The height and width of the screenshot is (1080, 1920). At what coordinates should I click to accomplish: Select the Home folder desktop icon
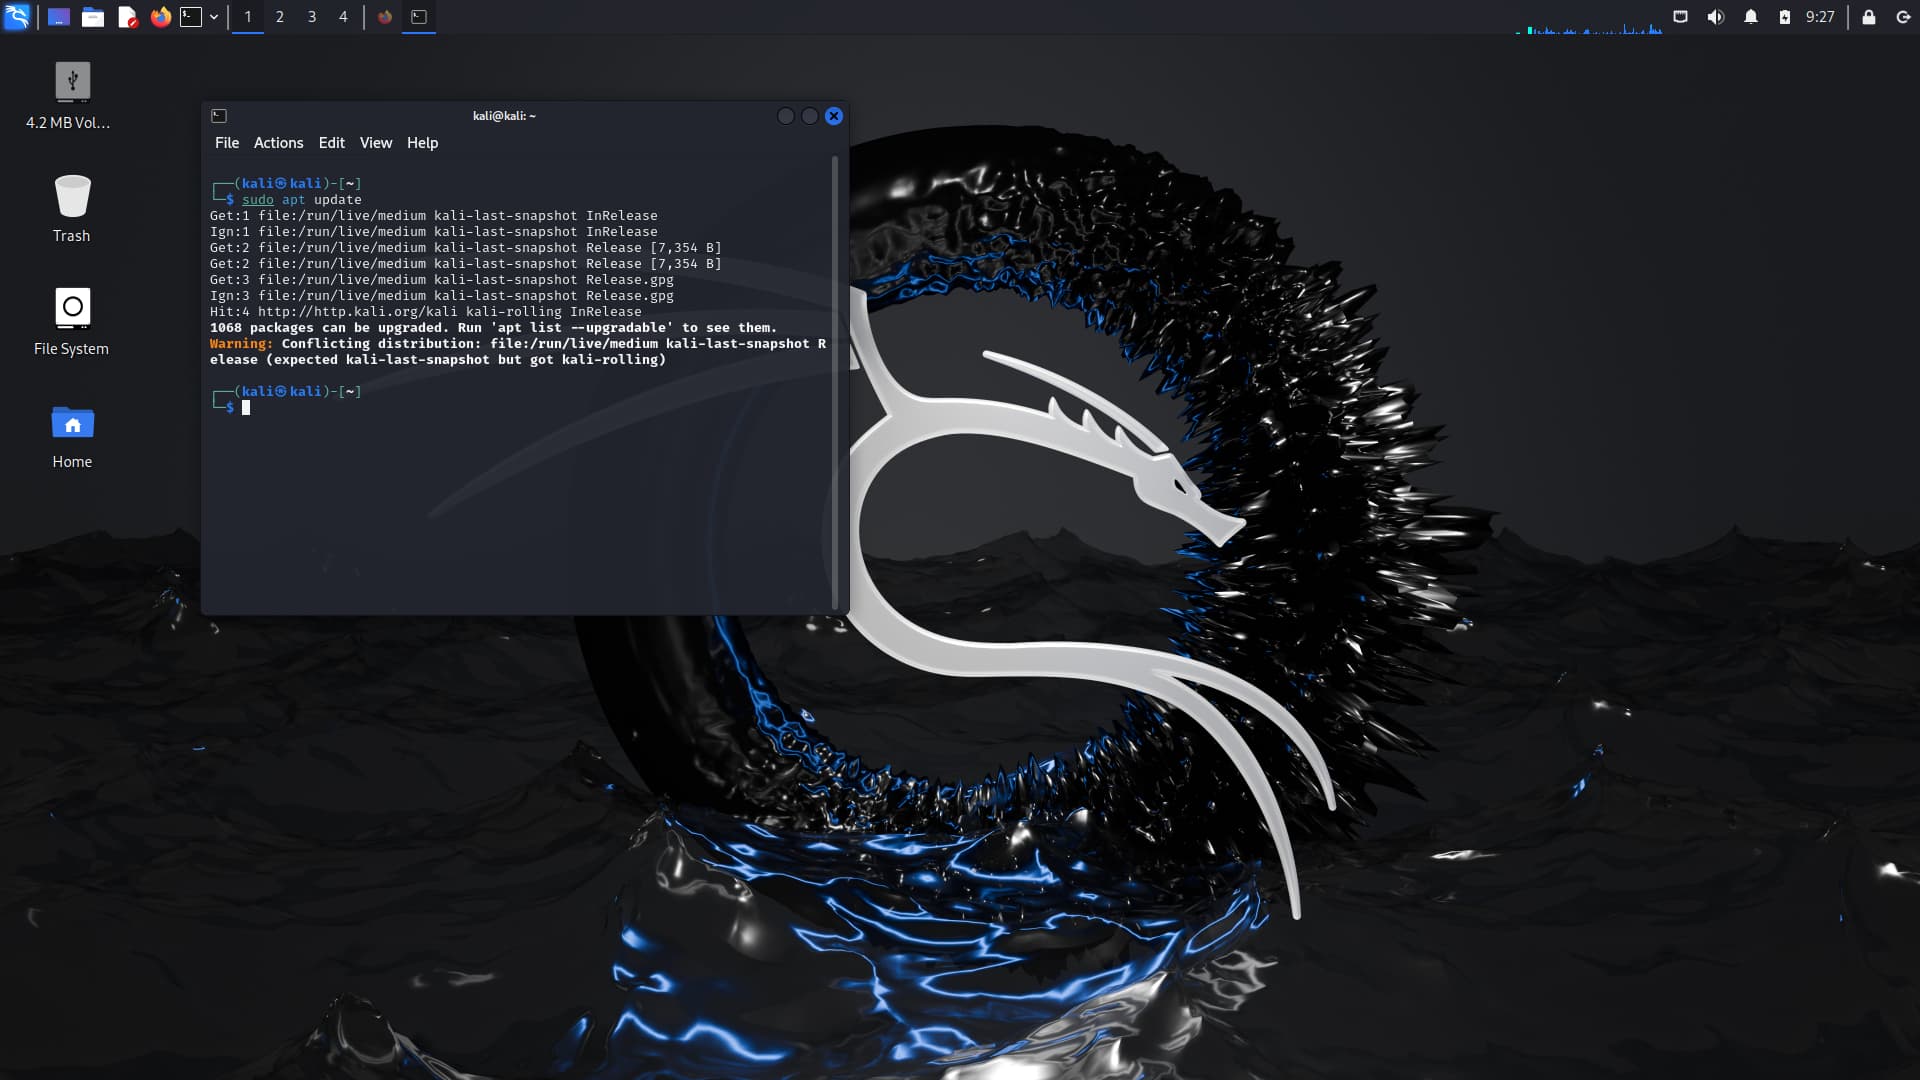[x=72, y=435]
